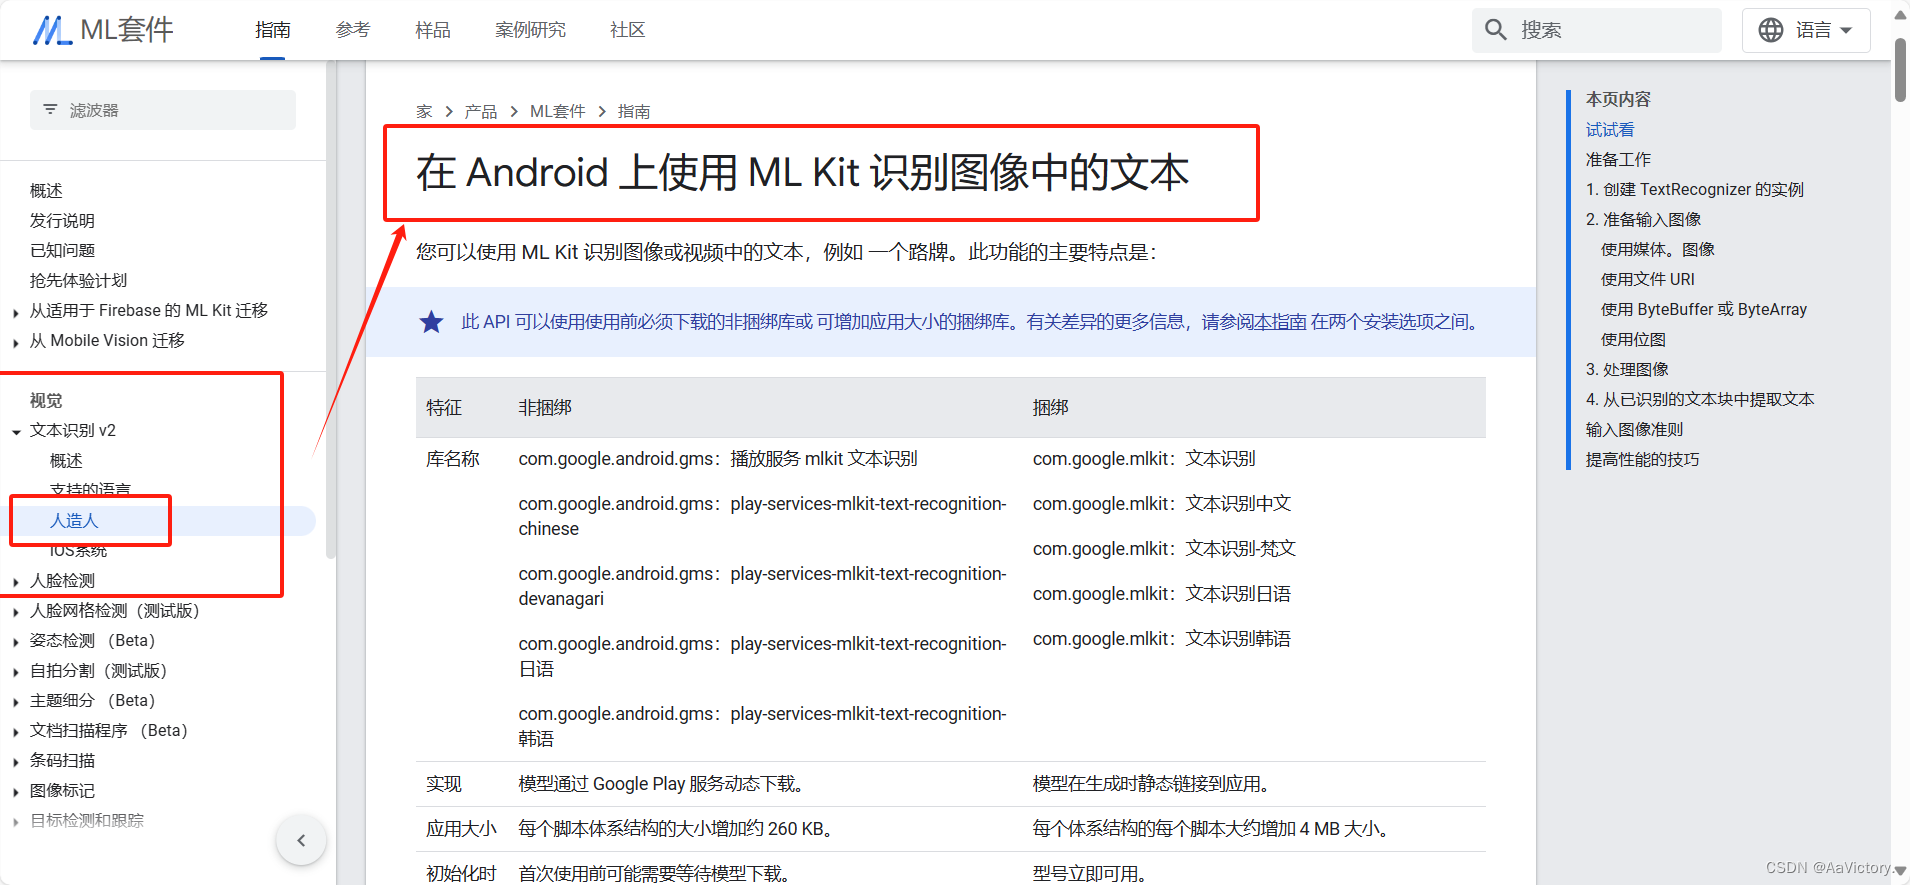
Task: Click the page vertical scrollbar thumb
Action: coord(1900,70)
